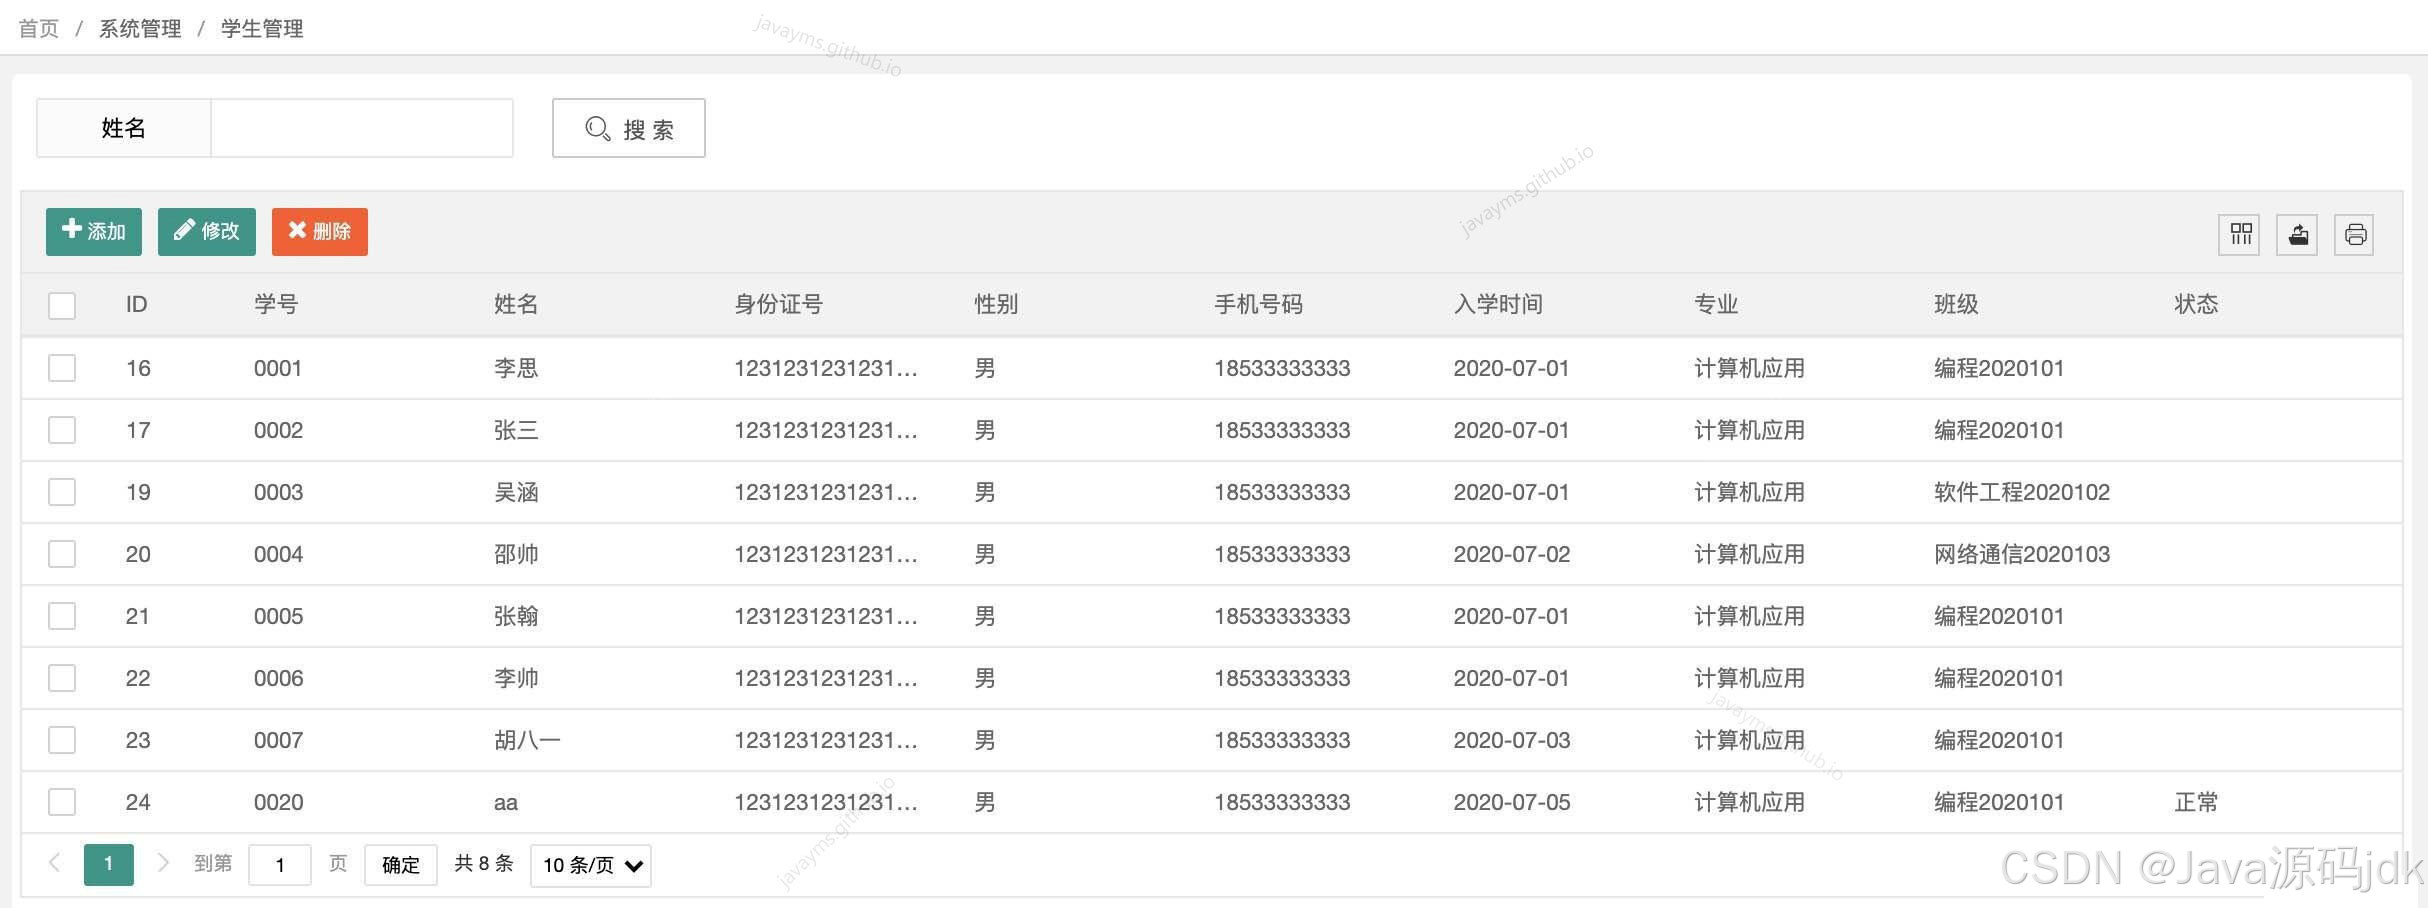Click ID cell 22
The height and width of the screenshot is (908, 2428).
(138, 678)
